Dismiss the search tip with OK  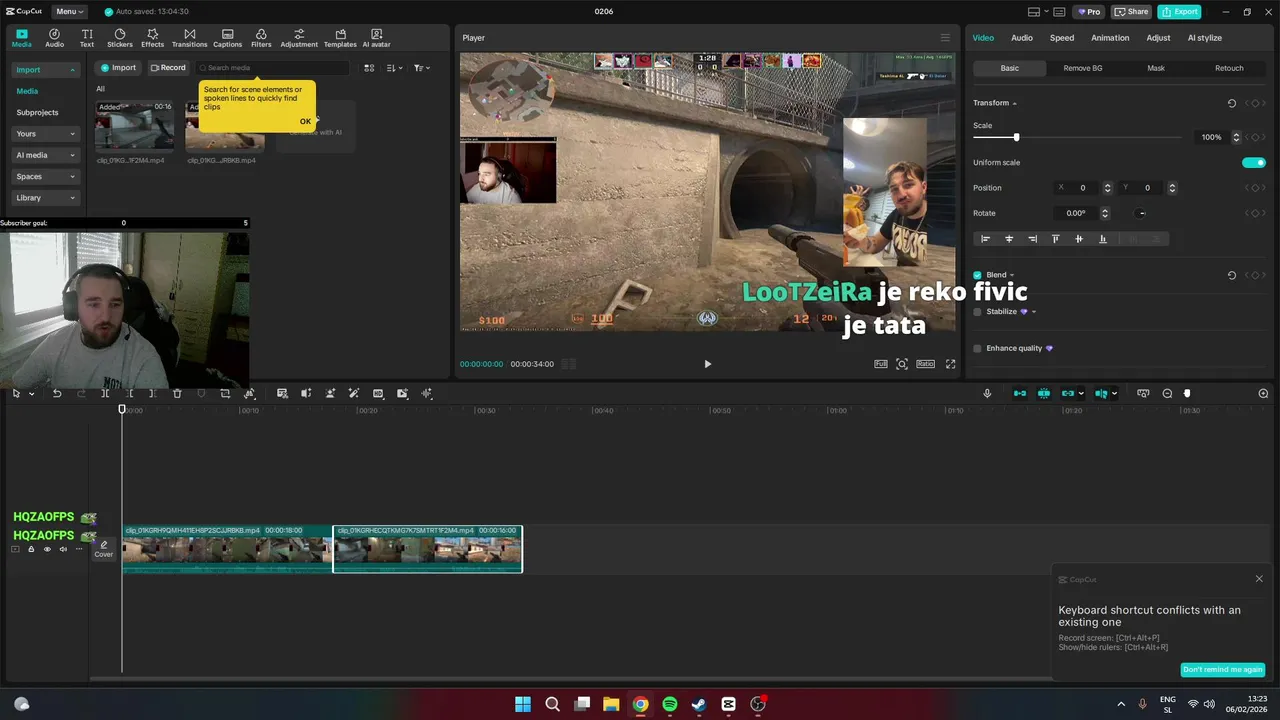[305, 121]
